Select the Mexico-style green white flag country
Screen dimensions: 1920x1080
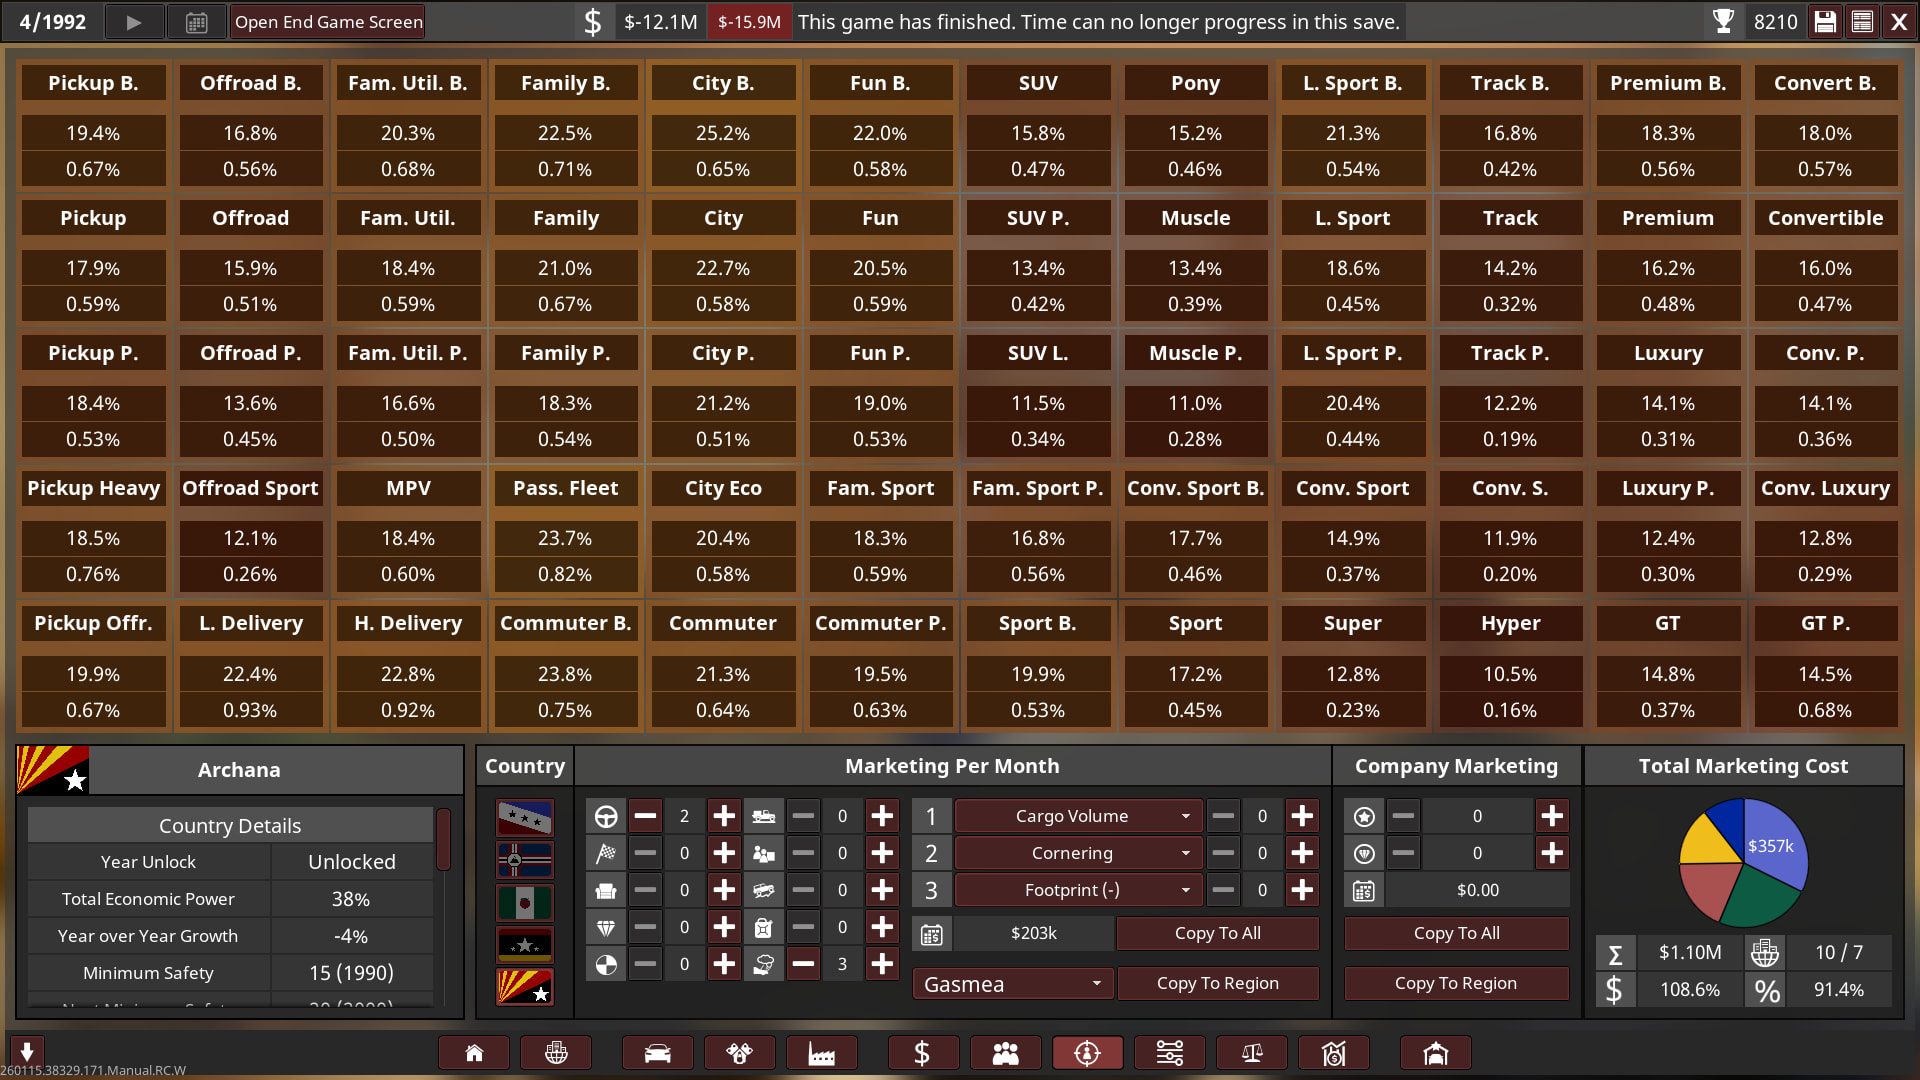point(524,902)
